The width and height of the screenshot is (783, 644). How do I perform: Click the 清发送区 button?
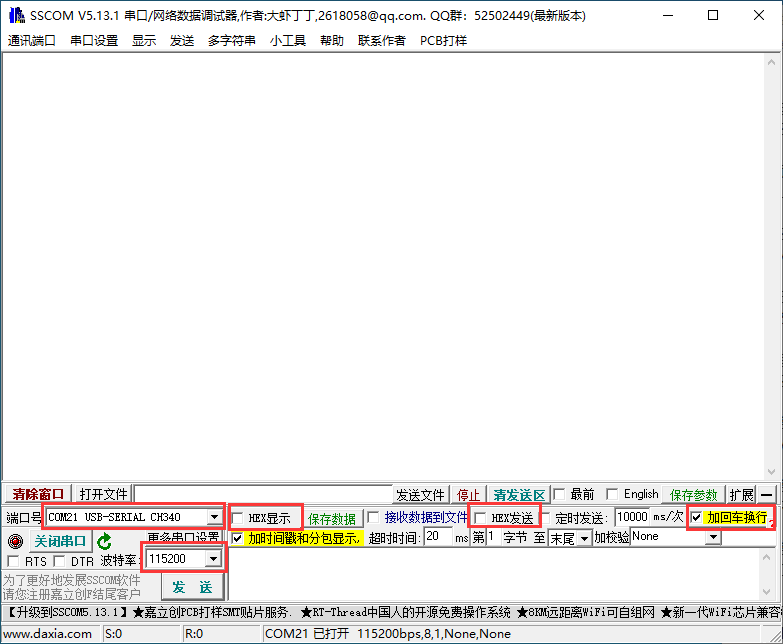pyautogui.click(x=519, y=495)
